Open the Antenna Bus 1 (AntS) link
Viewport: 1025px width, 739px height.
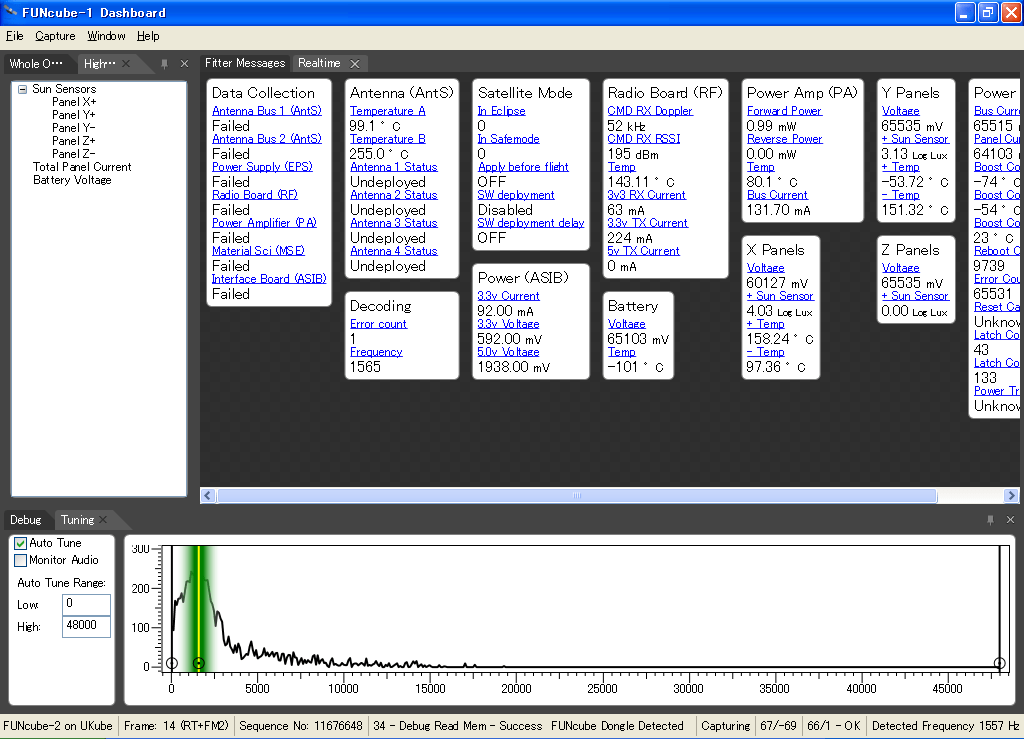tap(267, 111)
